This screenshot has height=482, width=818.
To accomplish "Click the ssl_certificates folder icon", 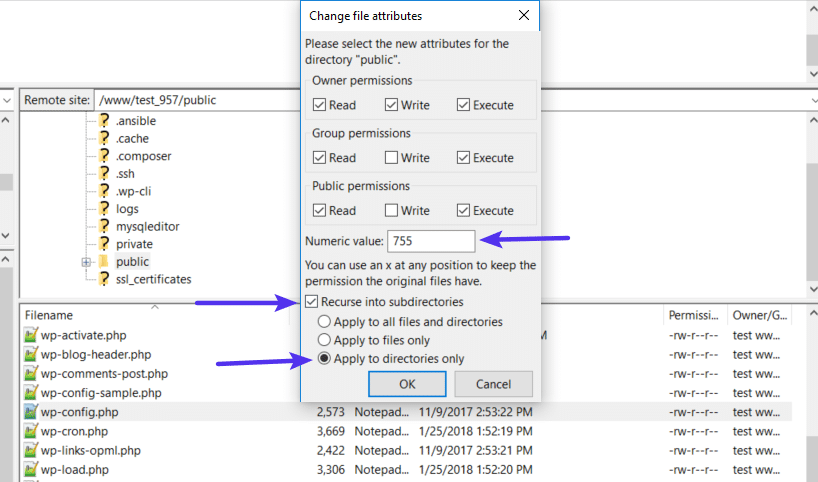I will click(104, 279).
